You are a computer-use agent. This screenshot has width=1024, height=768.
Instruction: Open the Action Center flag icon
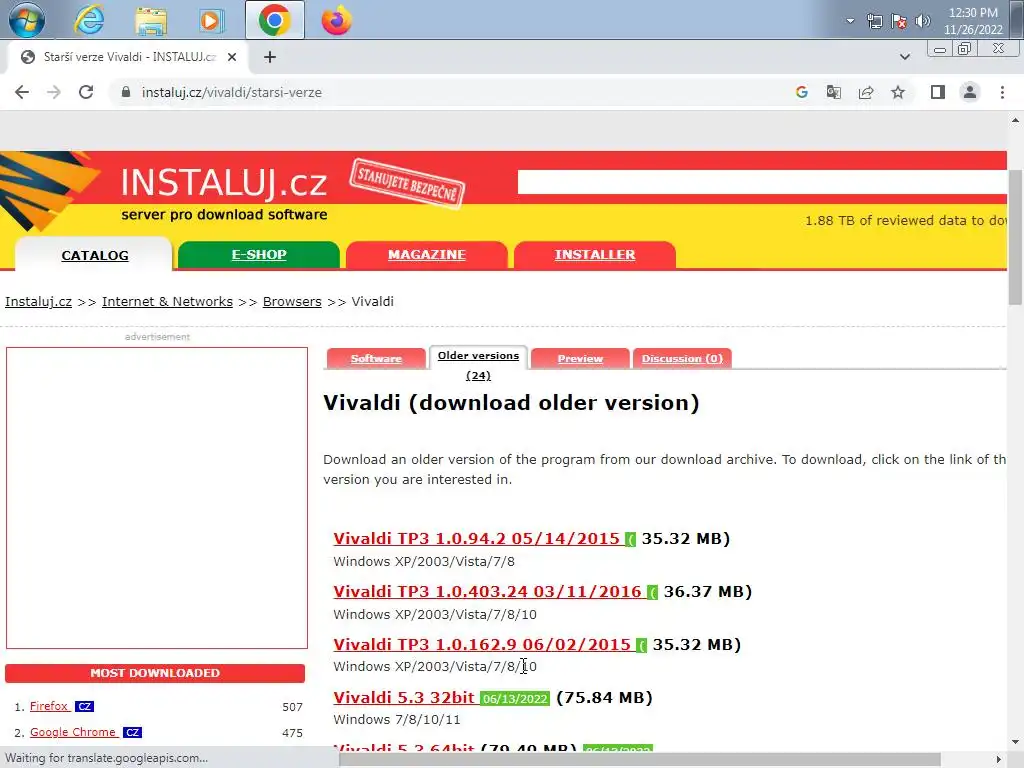point(899,22)
